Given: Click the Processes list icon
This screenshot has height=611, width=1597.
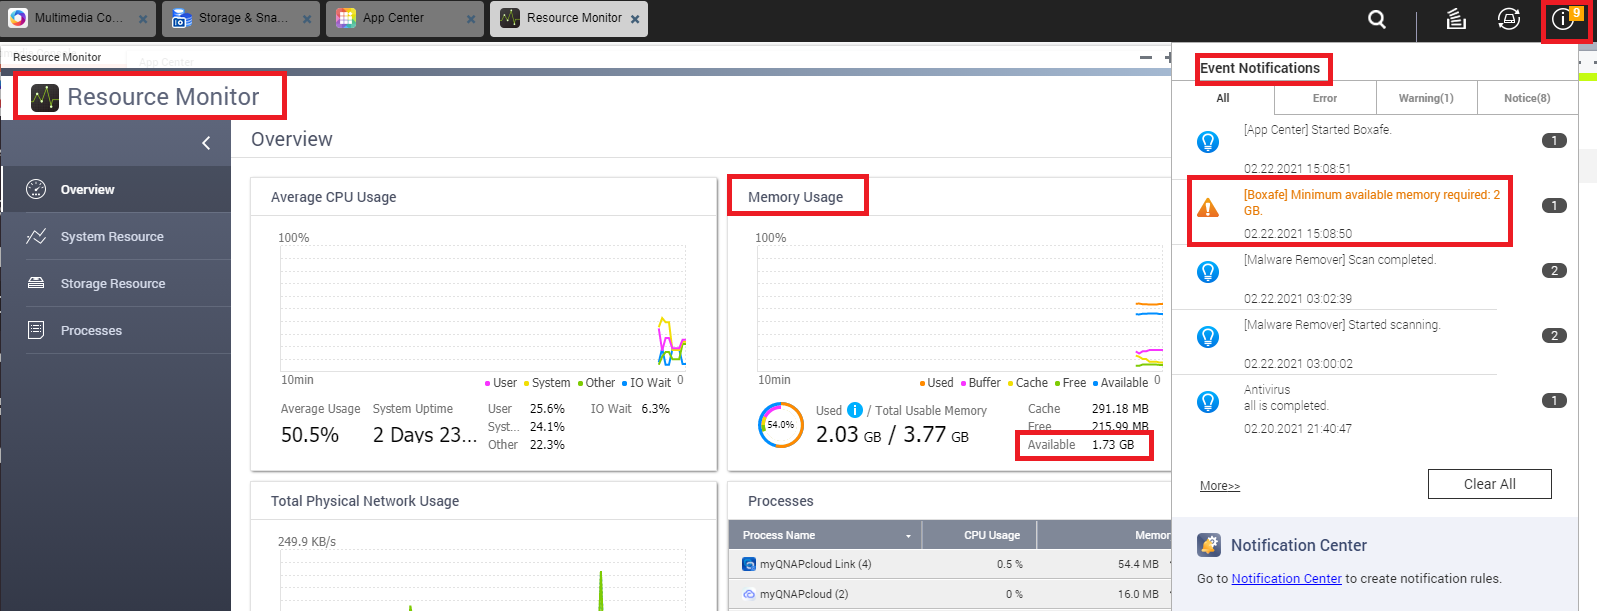Looking at the screenshot, I should click(x=36, y=330).
